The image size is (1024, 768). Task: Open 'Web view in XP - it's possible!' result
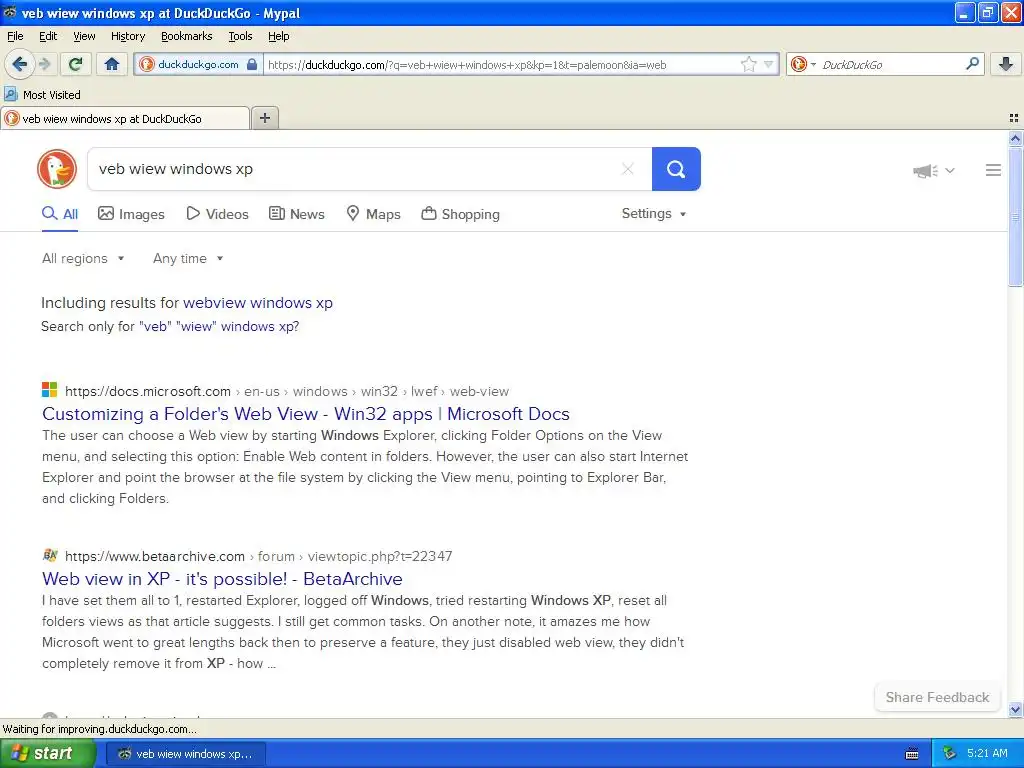222,579
